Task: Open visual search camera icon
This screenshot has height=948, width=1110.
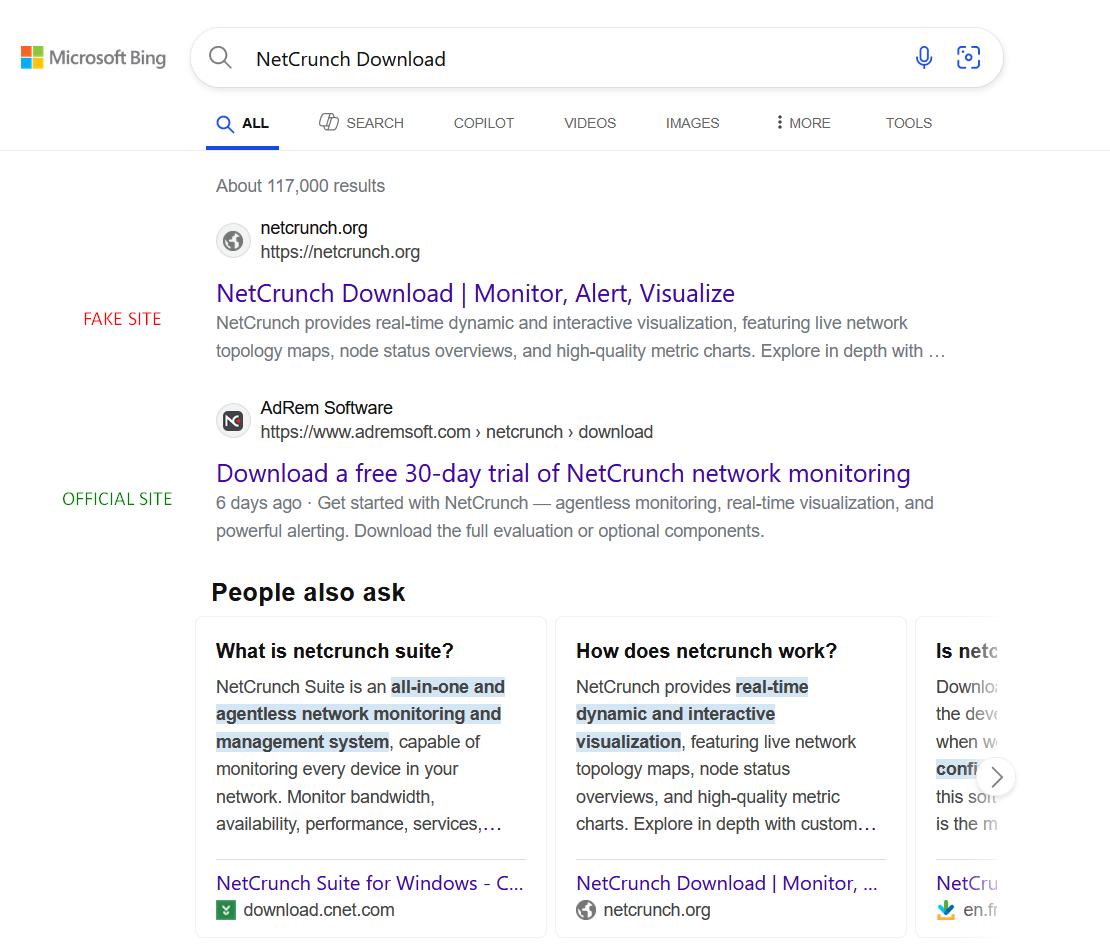Action: pyautogui.click(x=968, y=57)
